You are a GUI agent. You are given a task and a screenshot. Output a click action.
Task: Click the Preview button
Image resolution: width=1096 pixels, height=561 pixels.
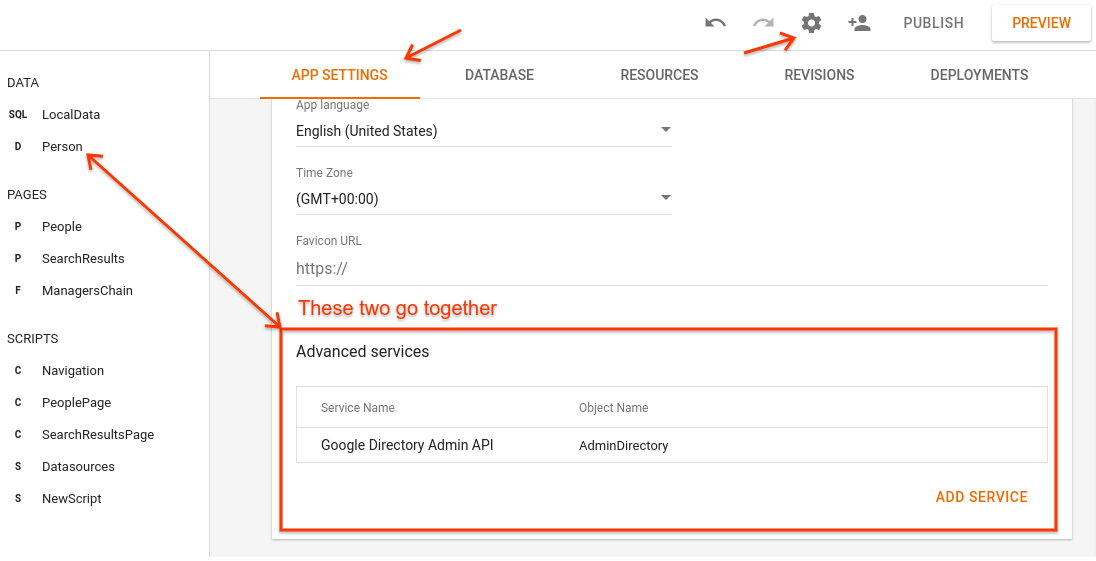tap(1041, 23)
